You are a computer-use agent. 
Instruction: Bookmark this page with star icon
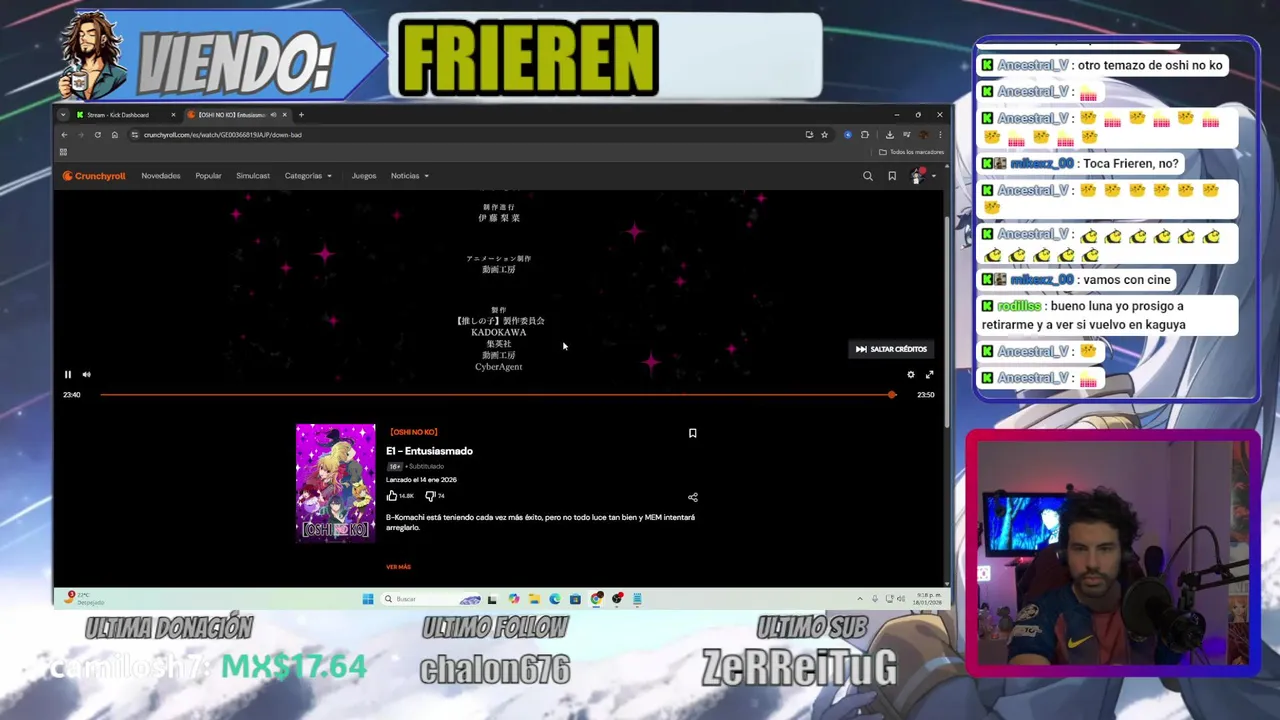point(824,135)
